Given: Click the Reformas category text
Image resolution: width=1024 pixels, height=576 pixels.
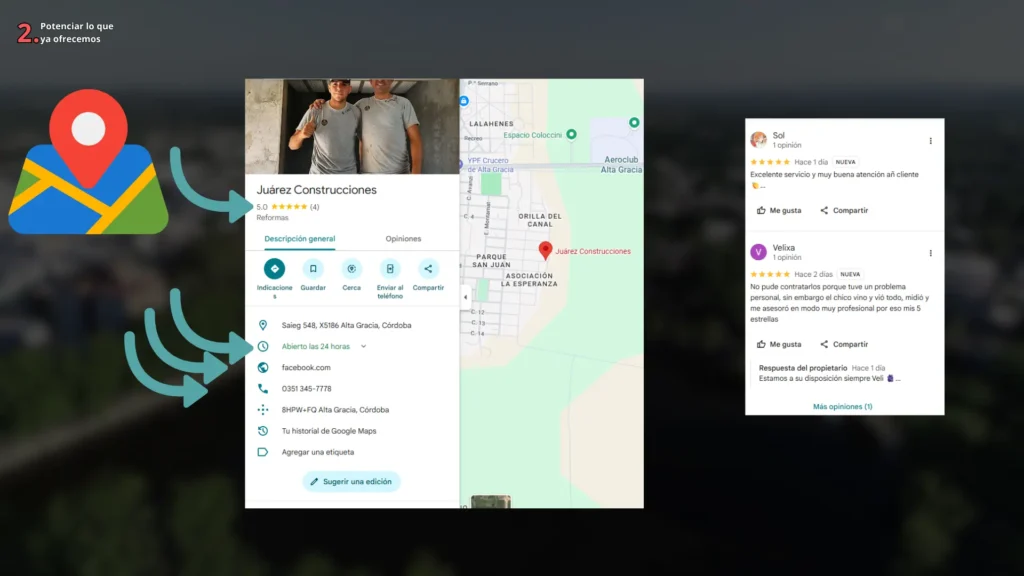Looking at the screenshot, I should [272, 217].
